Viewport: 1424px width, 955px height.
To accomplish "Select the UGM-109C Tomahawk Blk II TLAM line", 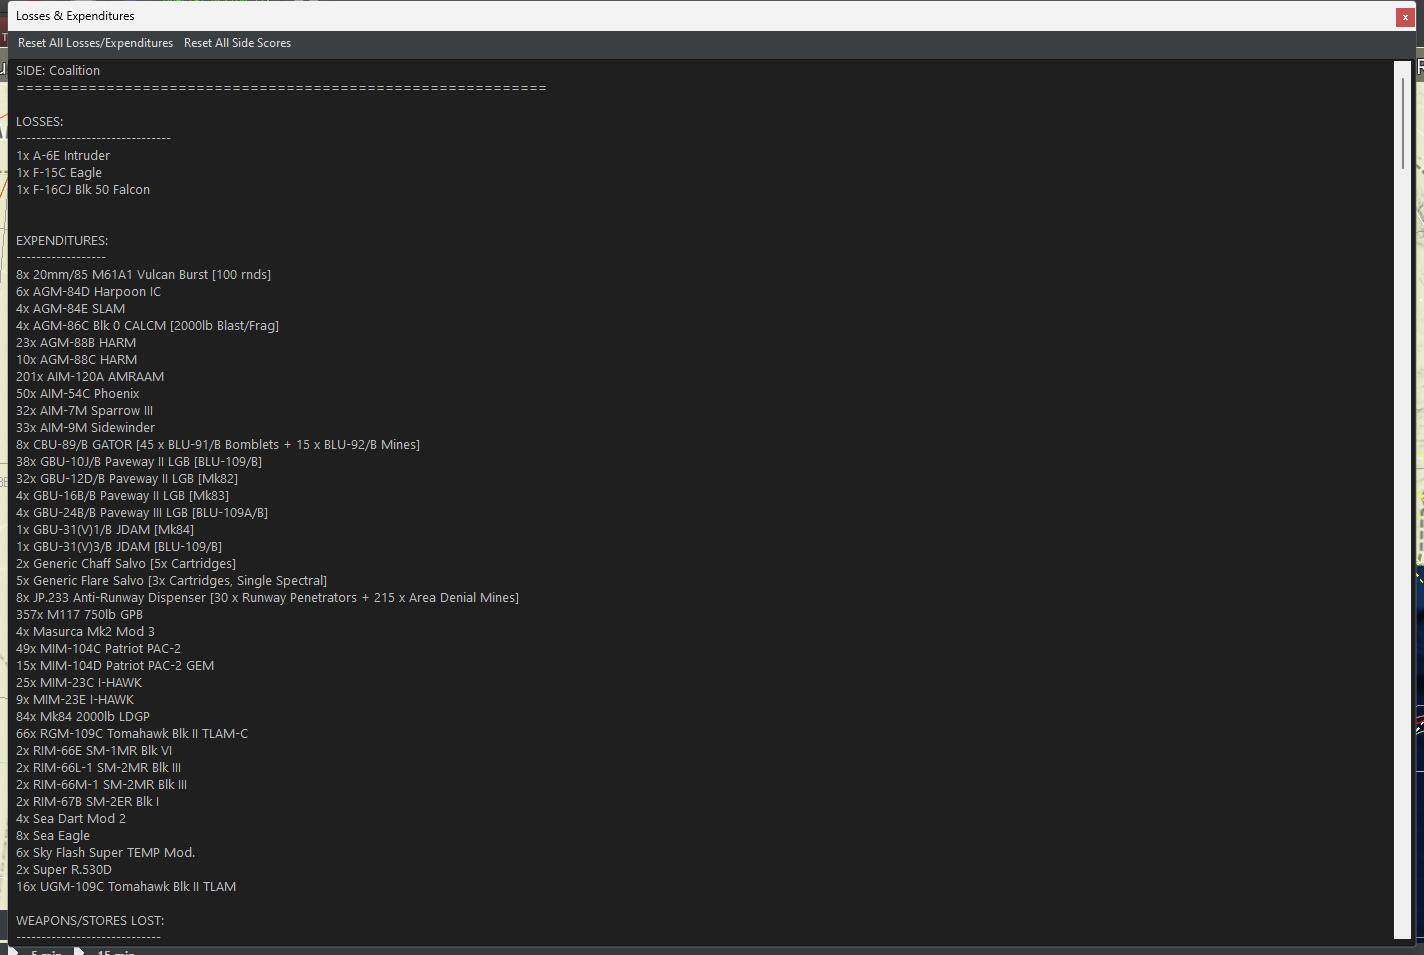I will (x=126, y=887).
